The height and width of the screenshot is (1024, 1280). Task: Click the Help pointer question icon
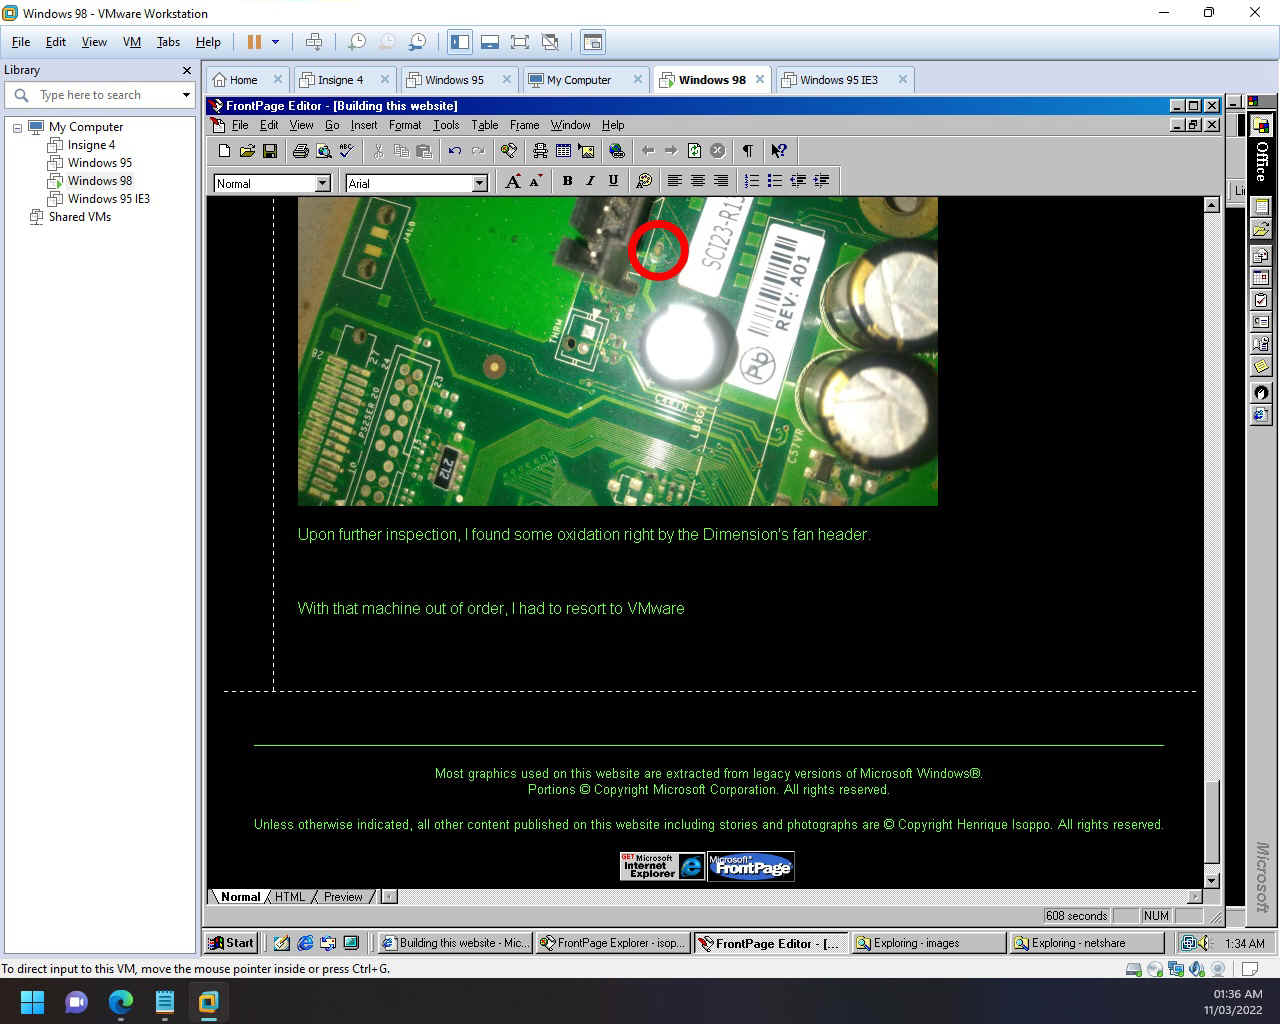(779, 151)
